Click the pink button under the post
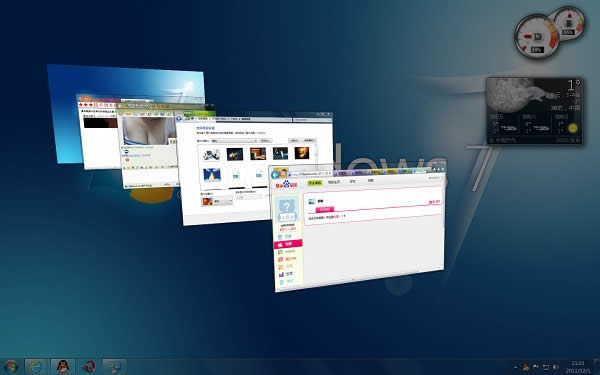 [x=324, y=209]
